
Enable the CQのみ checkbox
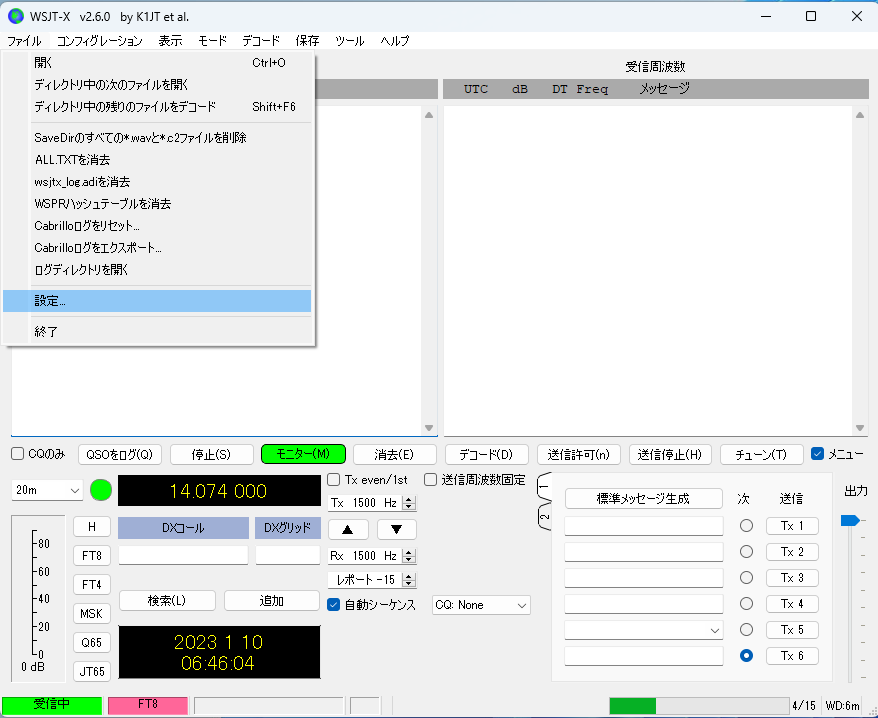(x=18, y=454)
